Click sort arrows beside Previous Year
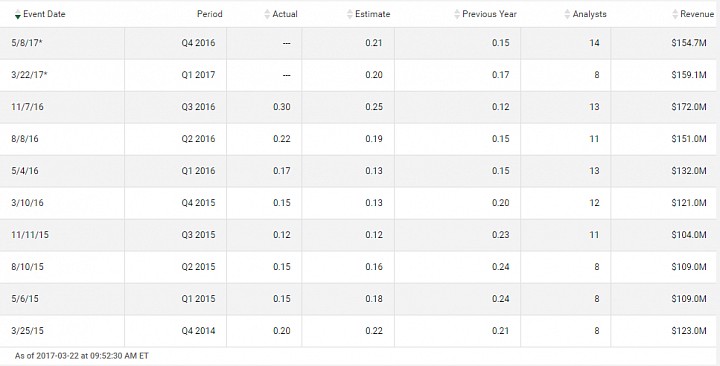 point(457,14)
